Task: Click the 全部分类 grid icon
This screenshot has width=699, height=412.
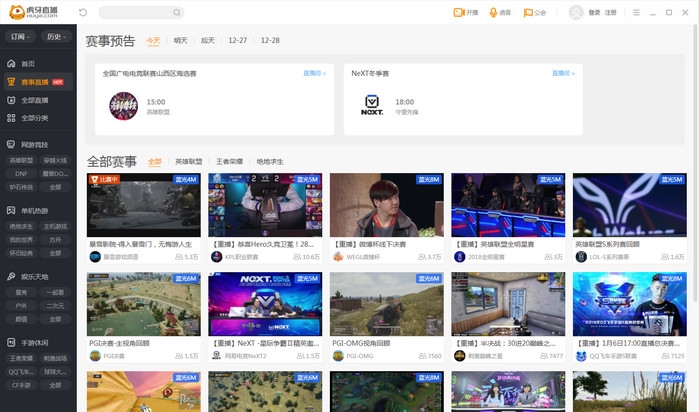Action: coord(11,118)
